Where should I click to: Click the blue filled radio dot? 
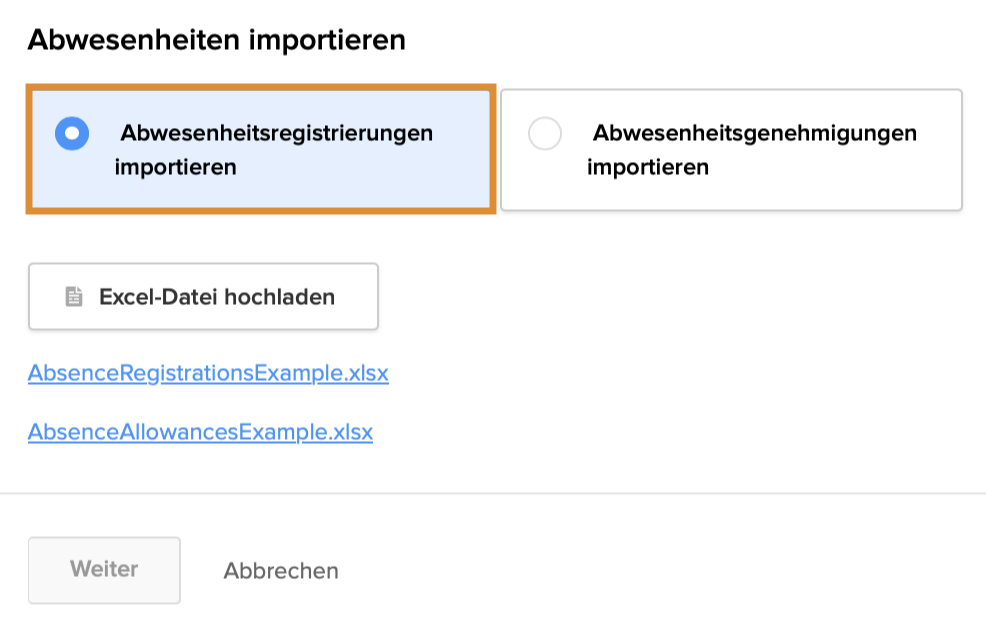[72, 133]
